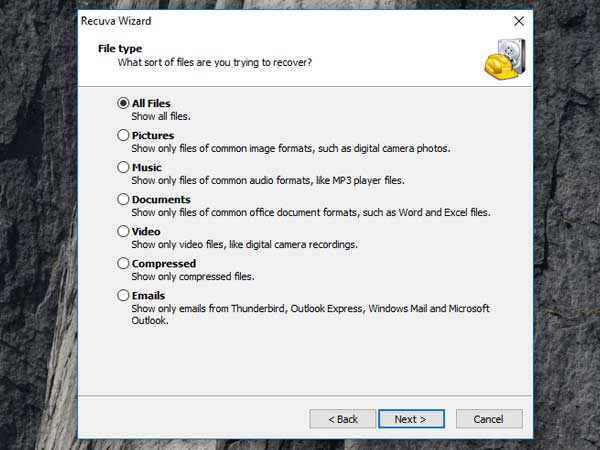Click 'What sort of files' question text

(215, 62)
